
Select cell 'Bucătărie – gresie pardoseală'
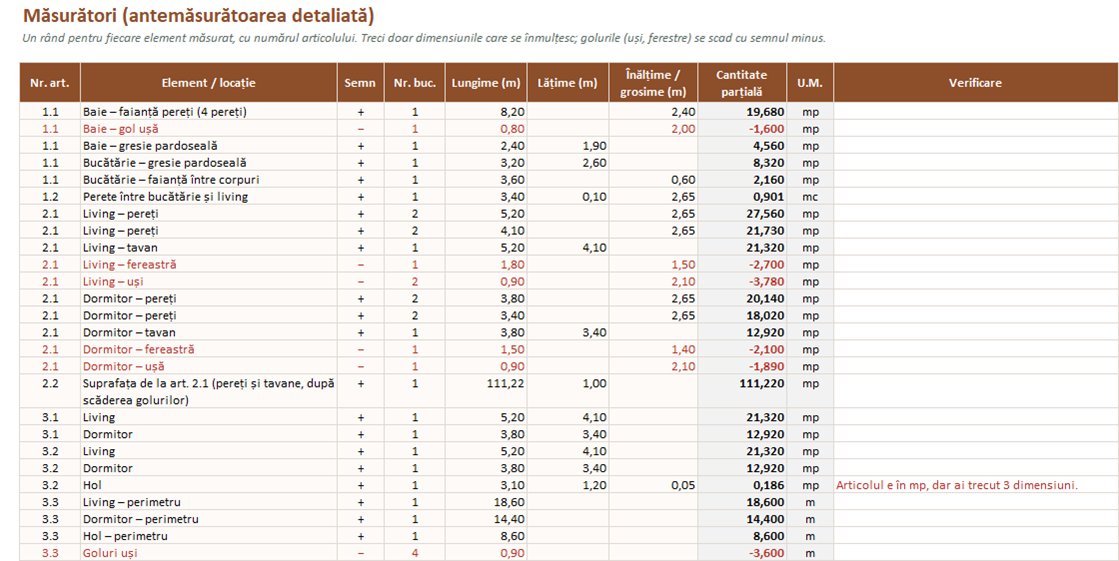pos(208,163)
